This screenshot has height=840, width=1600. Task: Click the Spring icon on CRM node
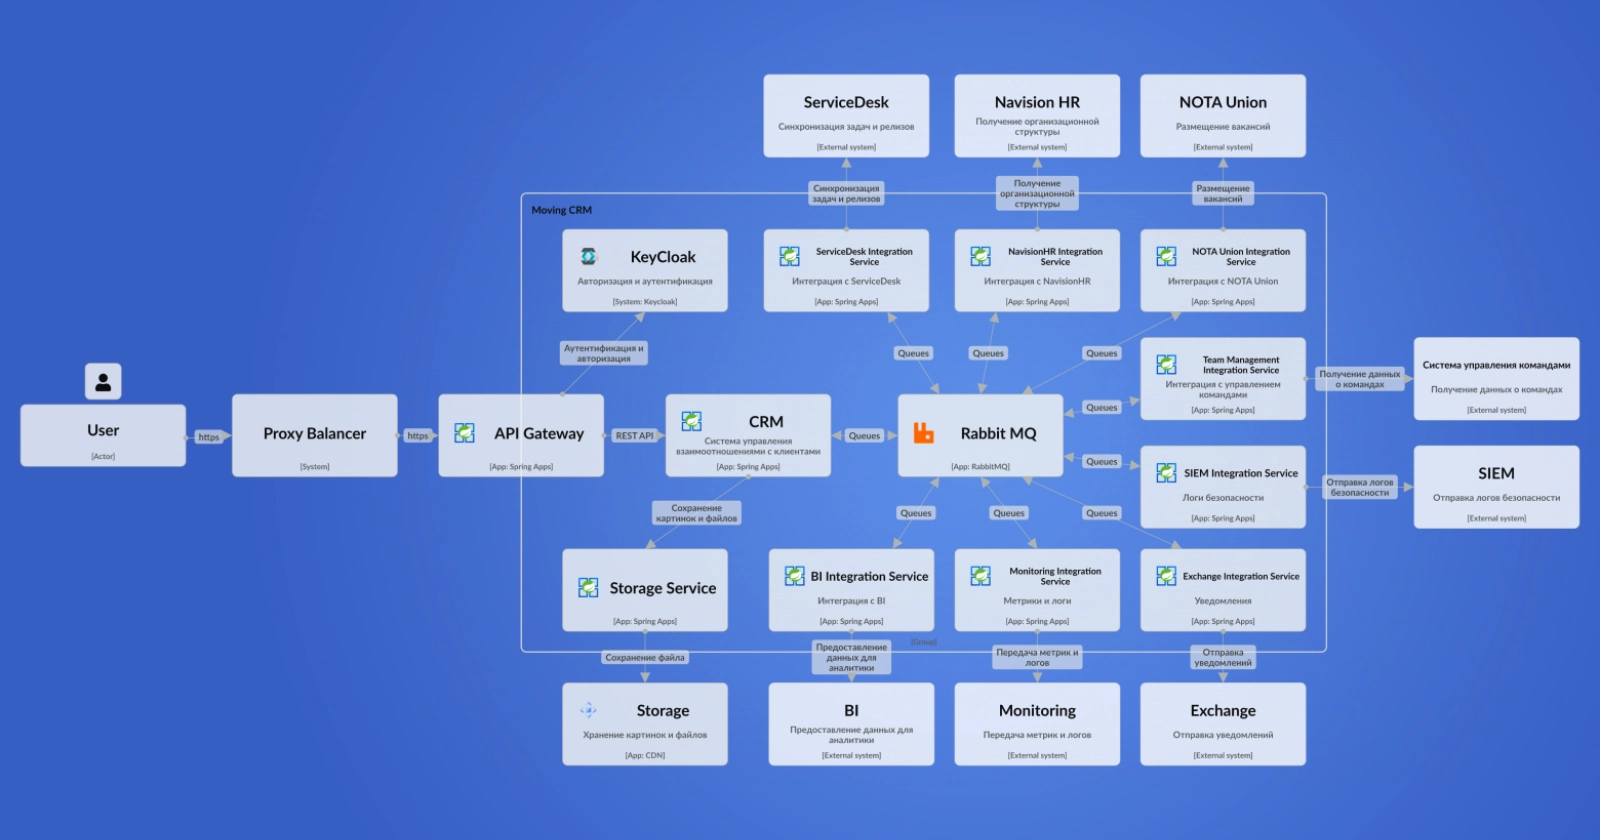(691, 421)
